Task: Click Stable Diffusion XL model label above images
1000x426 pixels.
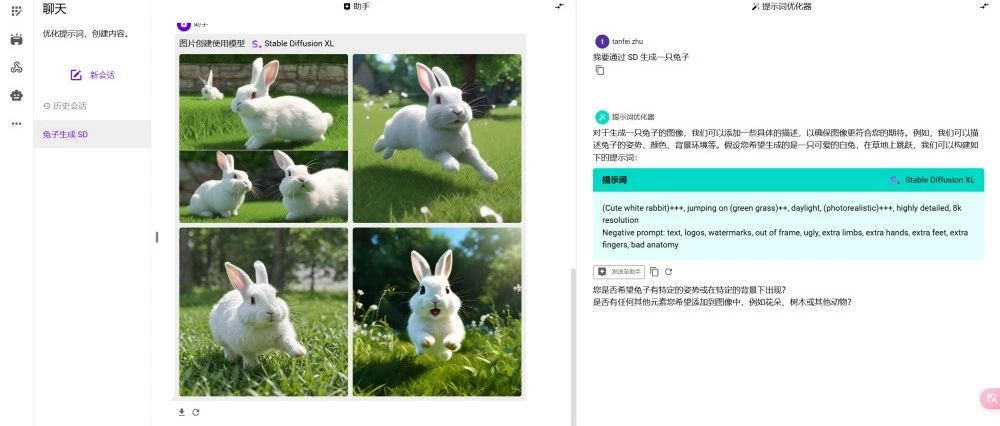Action: [x=293, y=43]
